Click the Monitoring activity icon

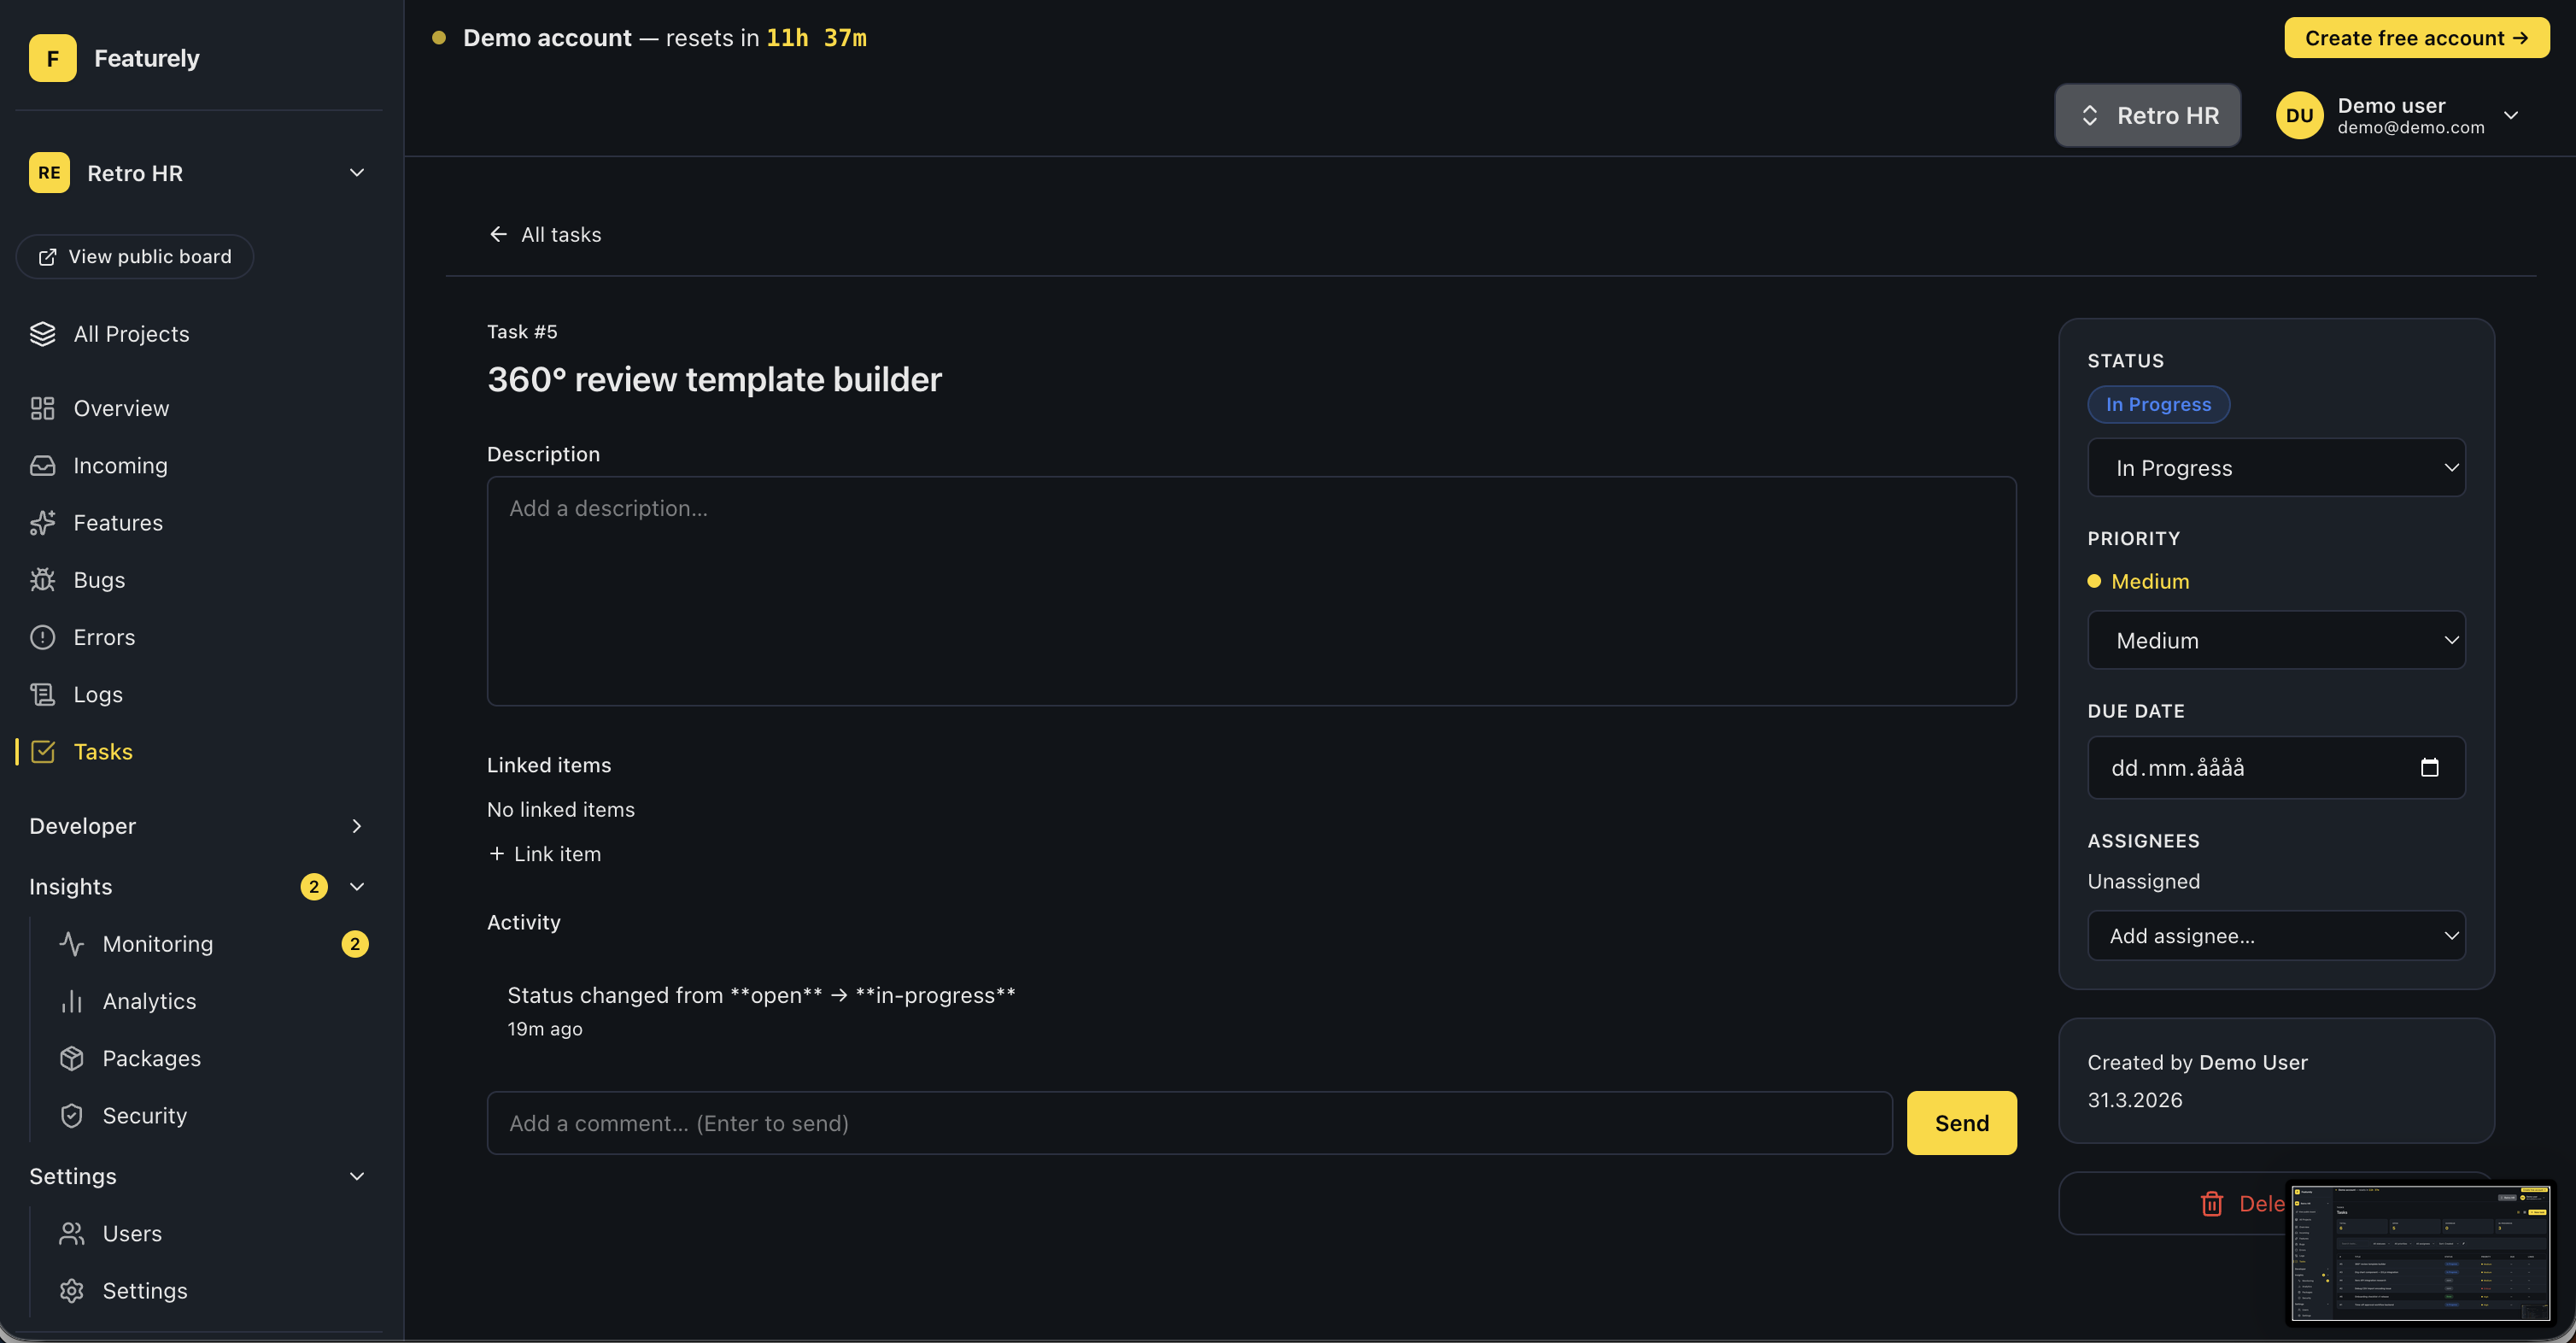[x=72, y=943]
